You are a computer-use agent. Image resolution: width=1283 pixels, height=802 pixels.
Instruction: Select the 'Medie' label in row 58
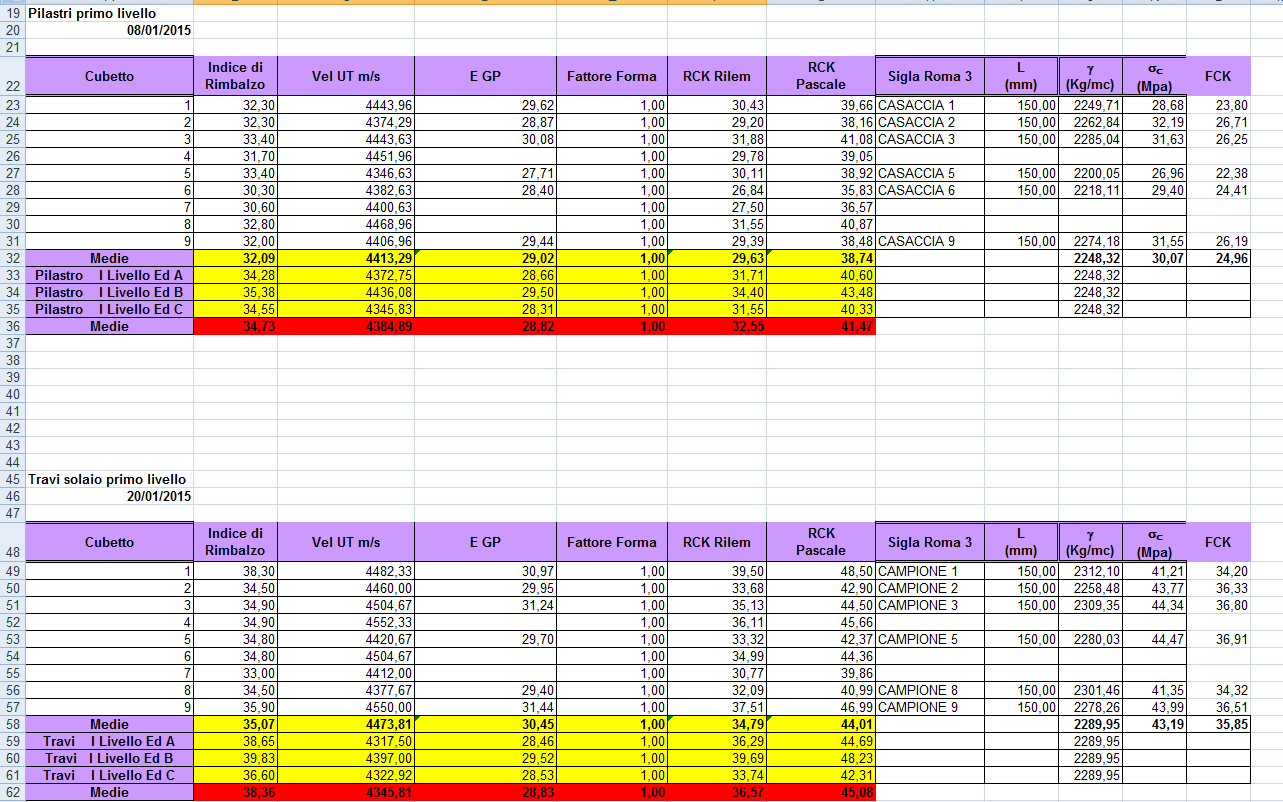click(x=109, y=724)
